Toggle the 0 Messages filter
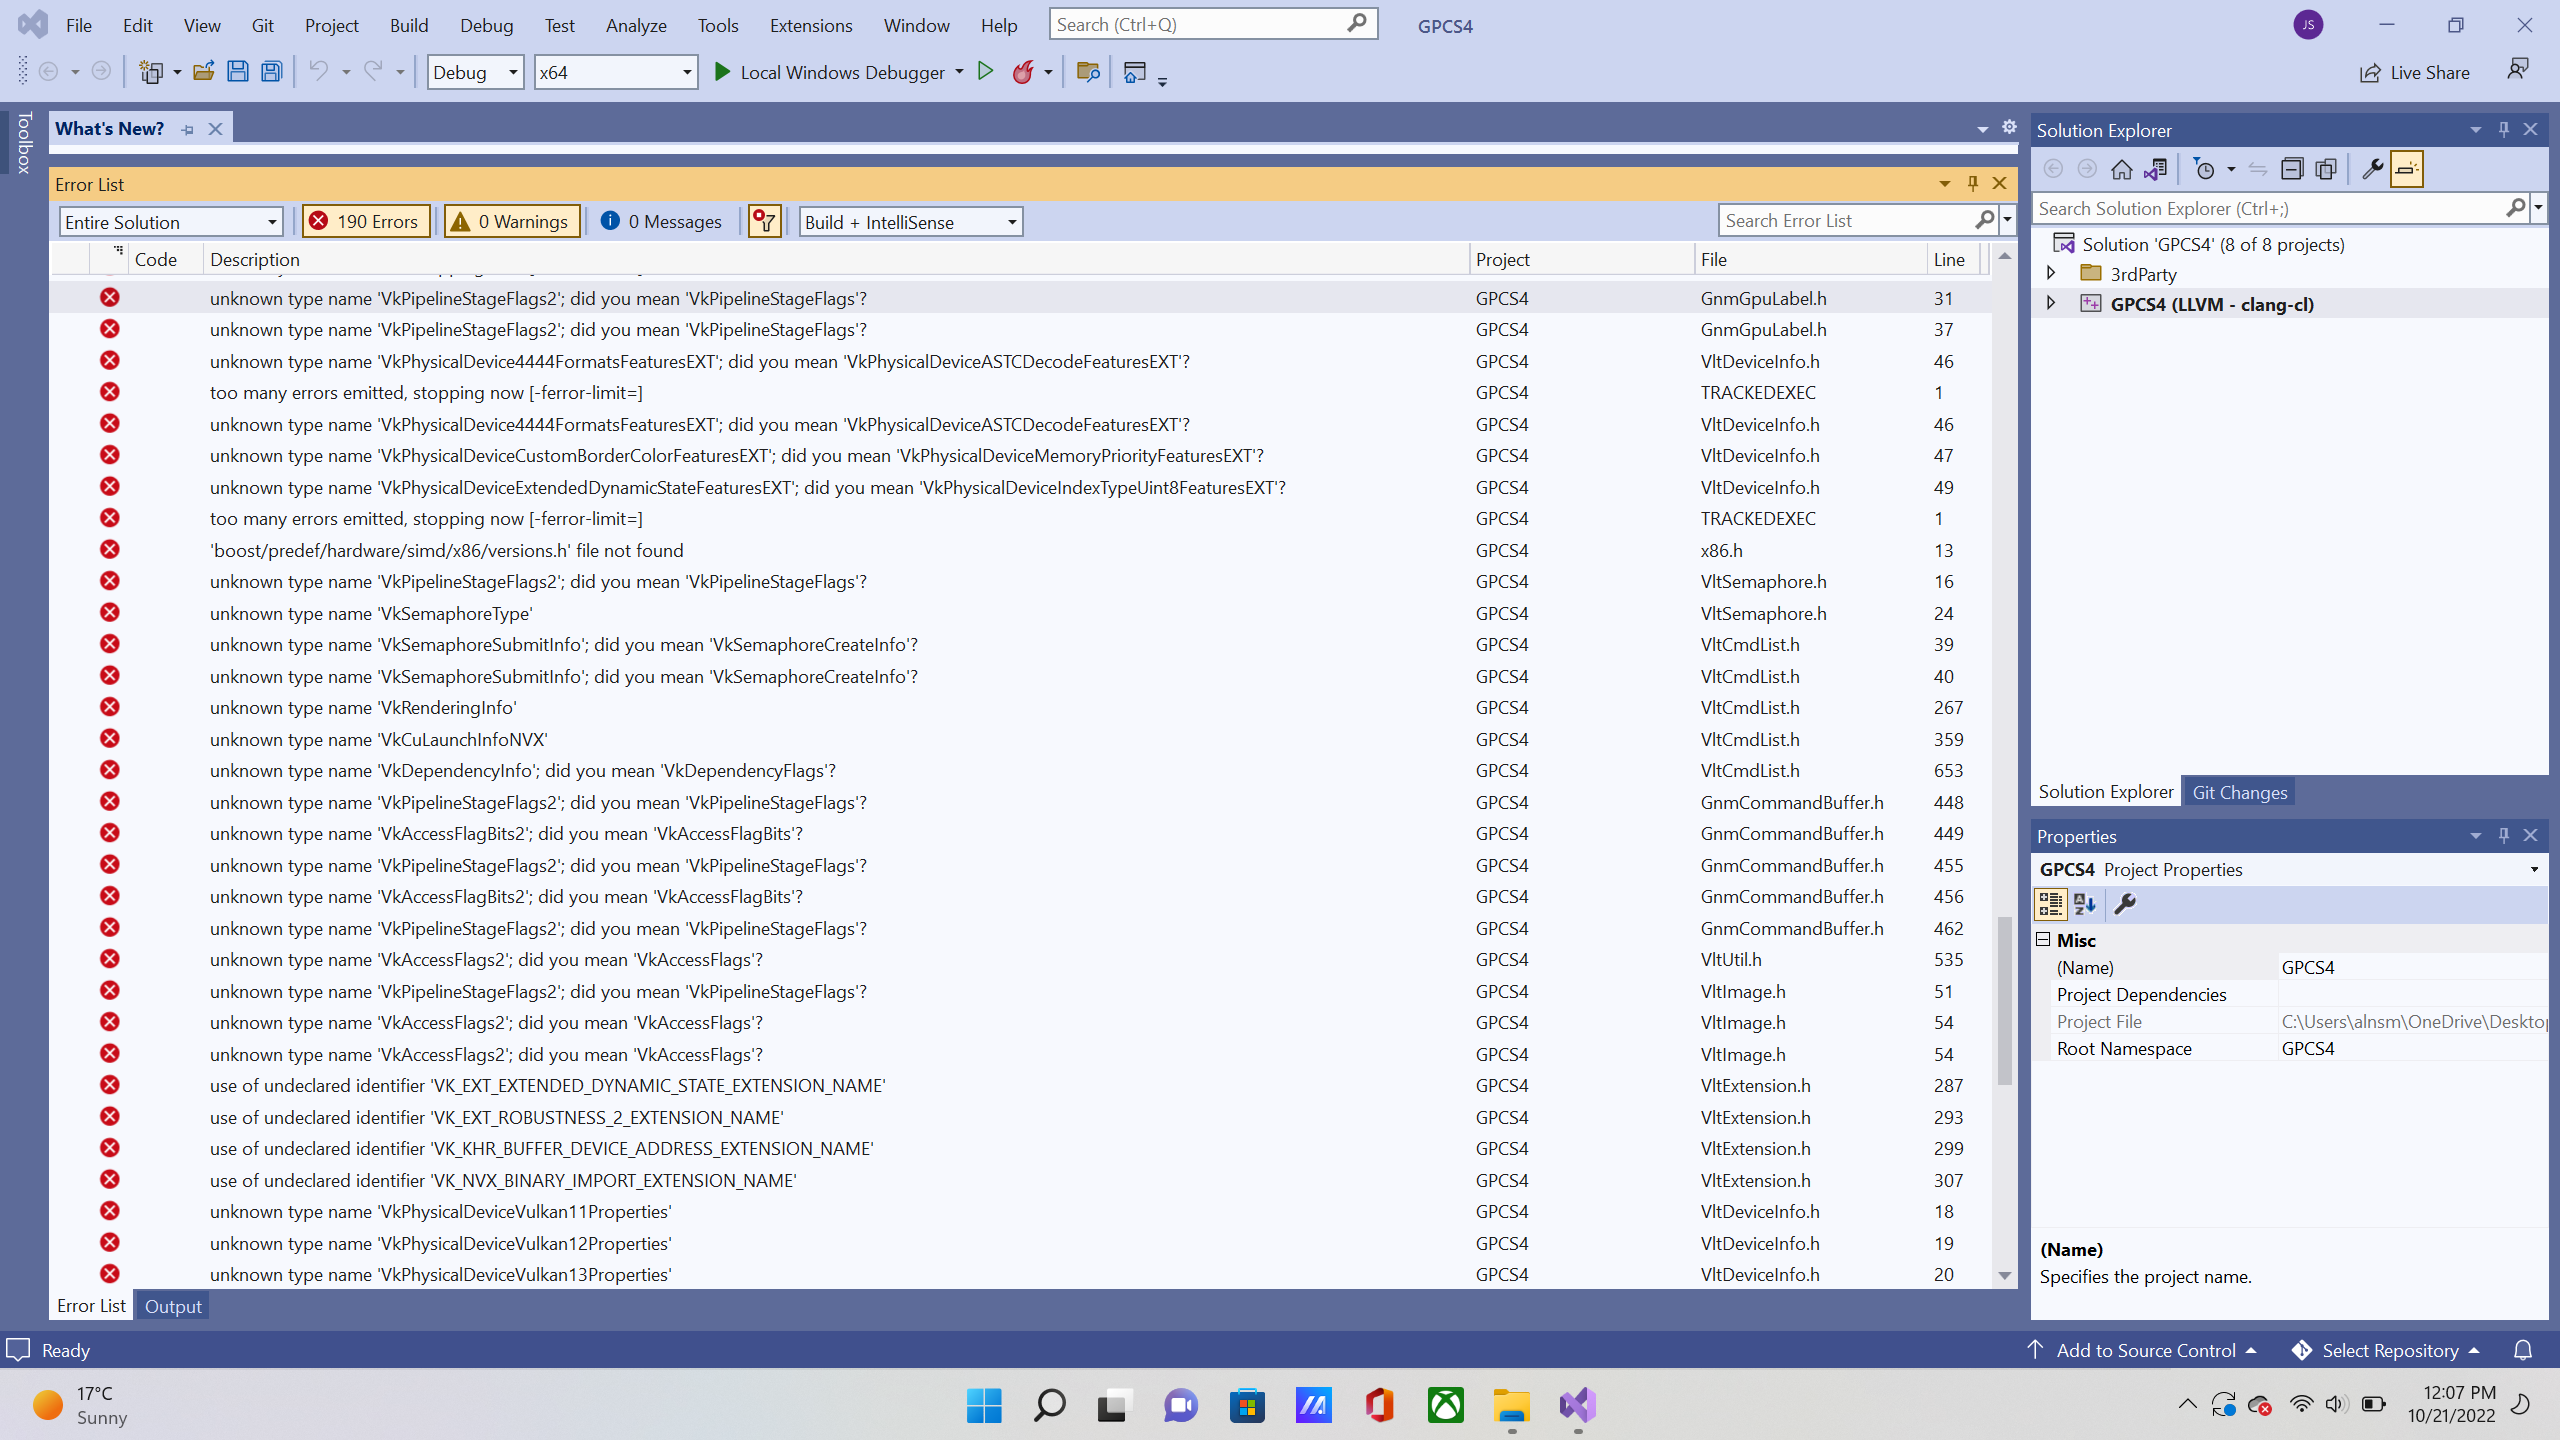This screenshot has width=2560, height=1440. [x=661, y=221]
